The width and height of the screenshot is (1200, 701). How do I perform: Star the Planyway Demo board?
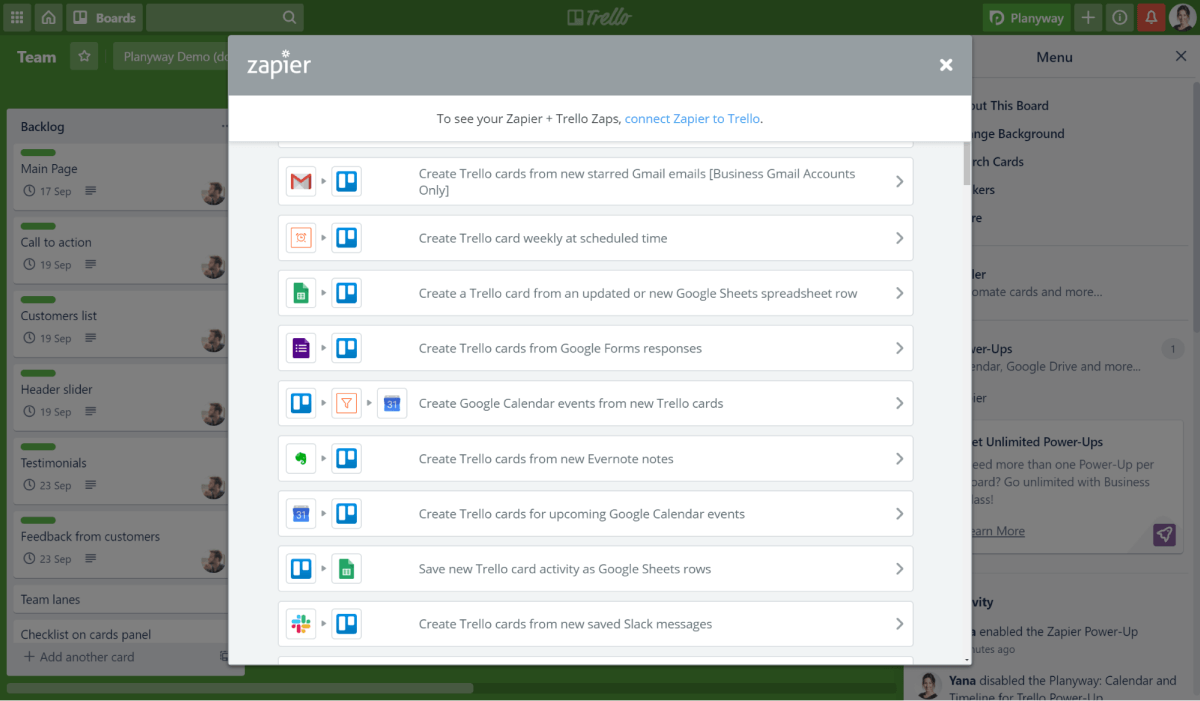[x=84, y=56]
